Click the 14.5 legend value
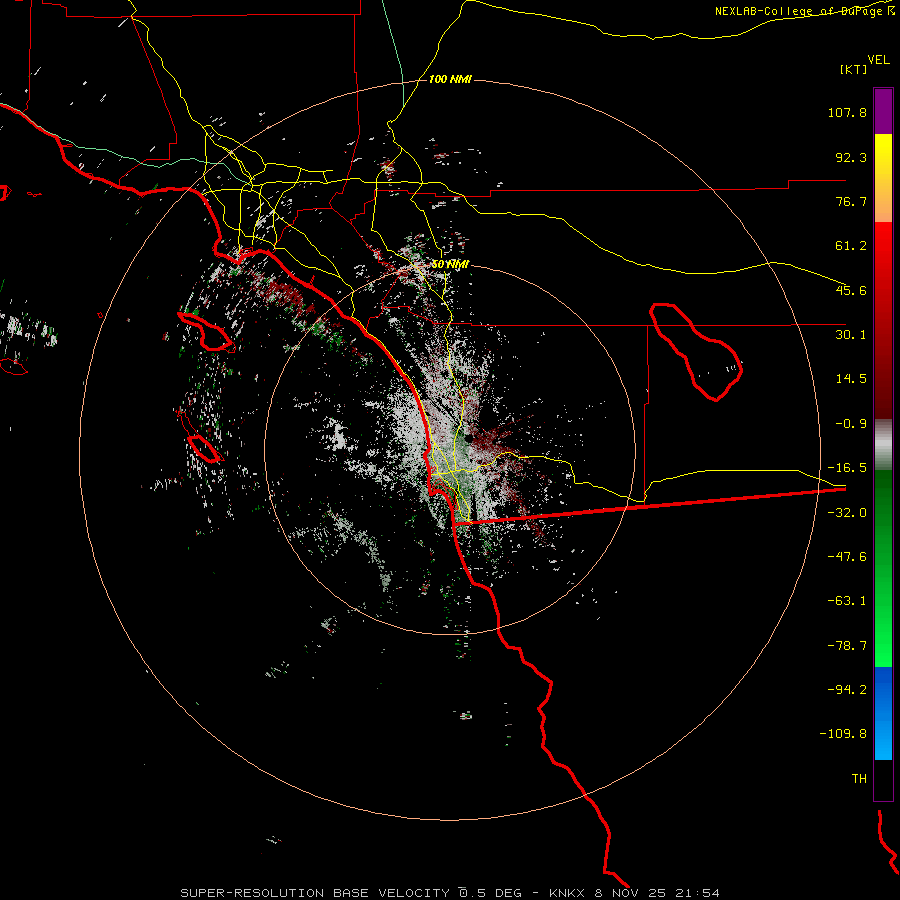 pos(851,379)
